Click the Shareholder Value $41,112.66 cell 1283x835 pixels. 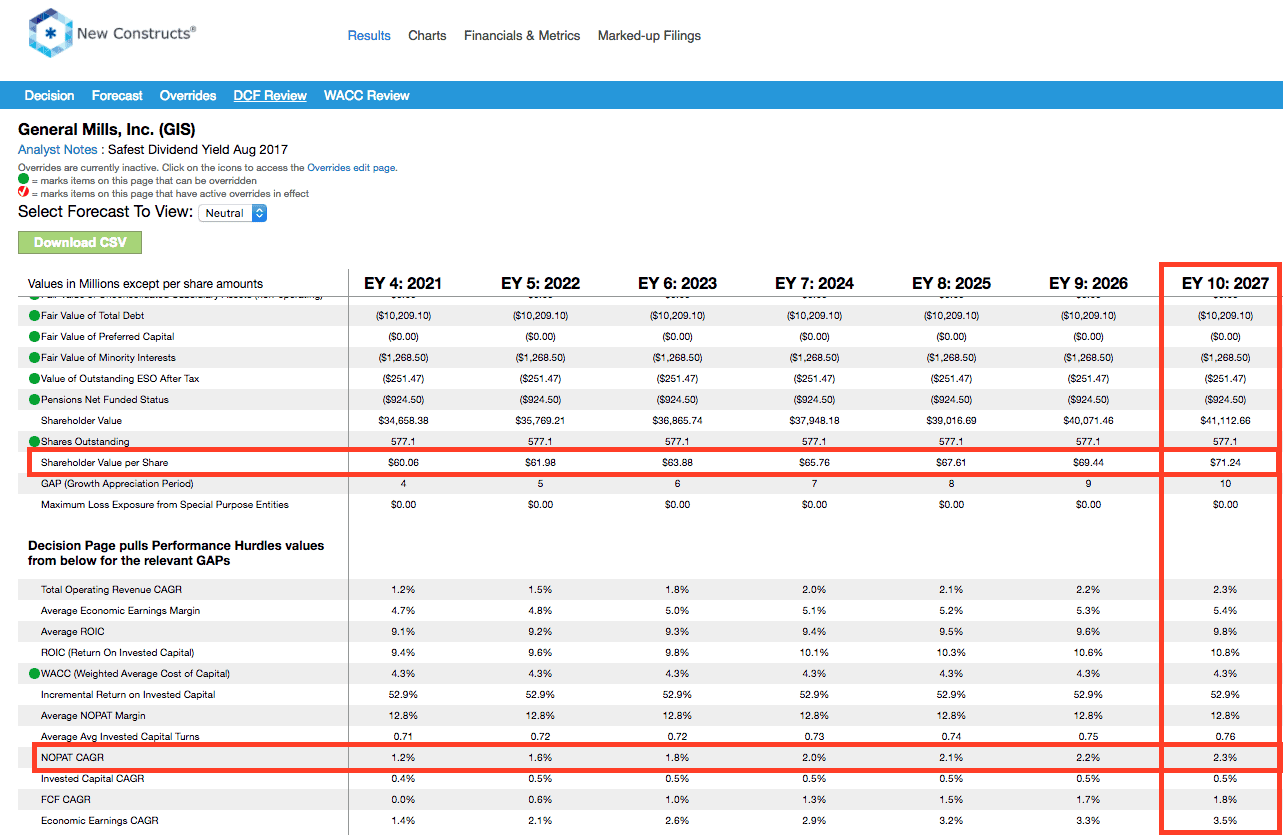(x=1225, y=420)
